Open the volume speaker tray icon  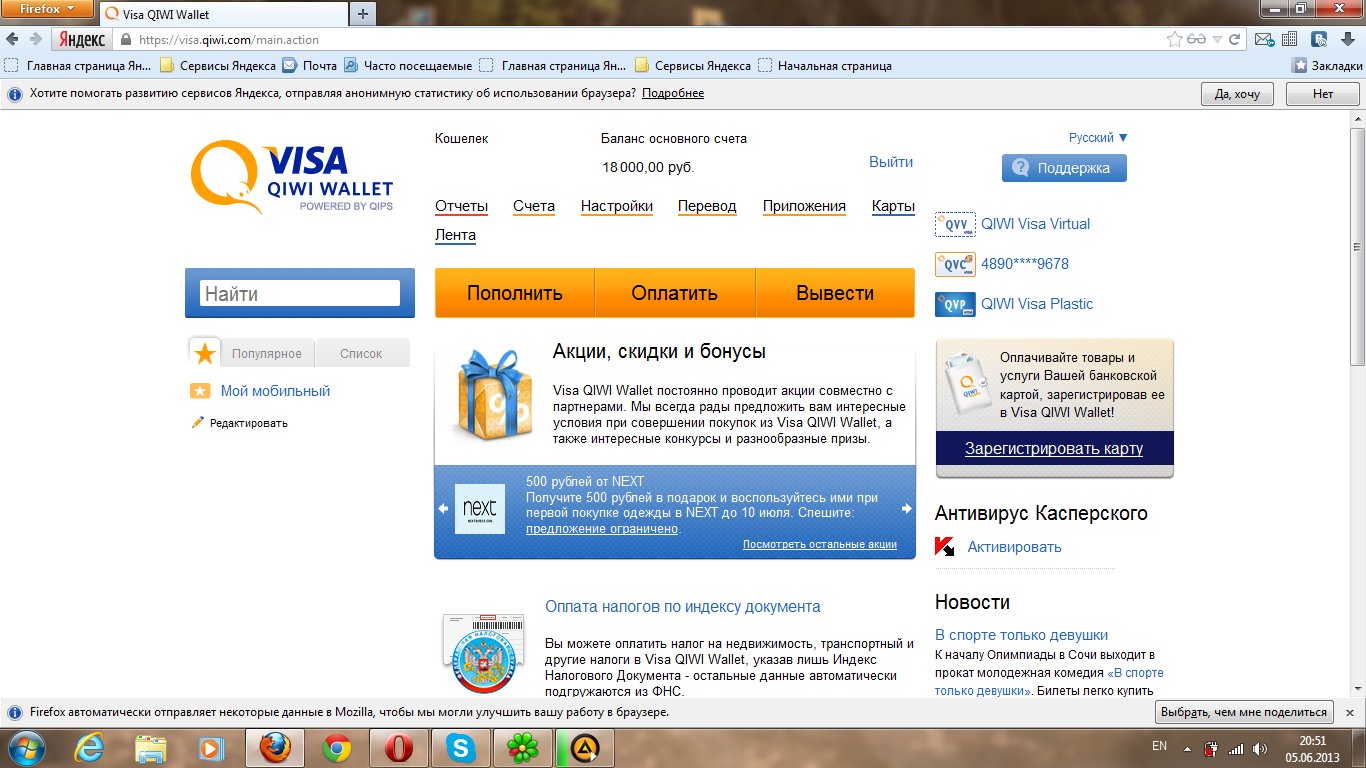pos(1259,748)
